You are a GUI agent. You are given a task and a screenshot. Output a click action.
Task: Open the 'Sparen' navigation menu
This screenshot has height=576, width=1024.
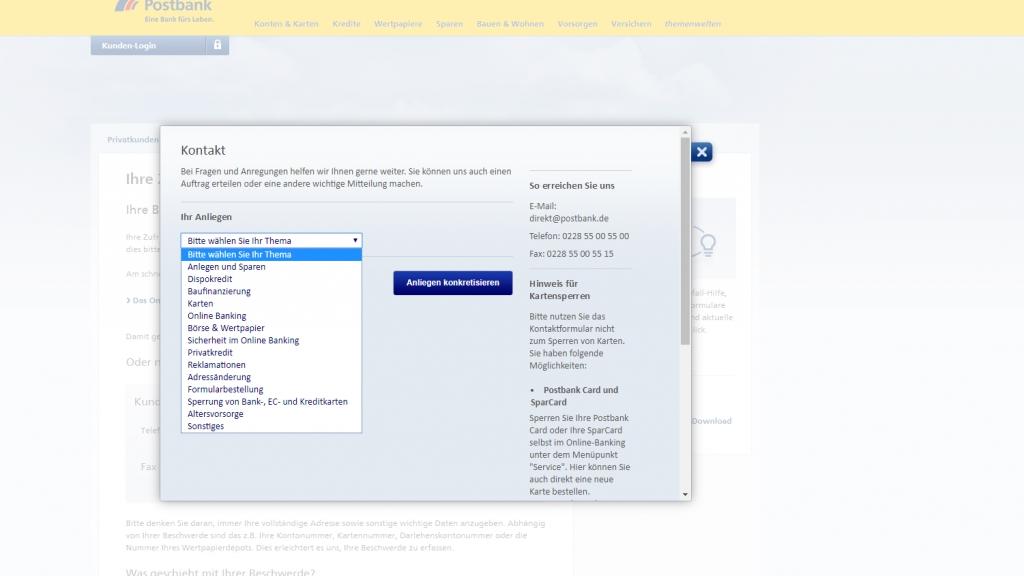click(449, 24)
